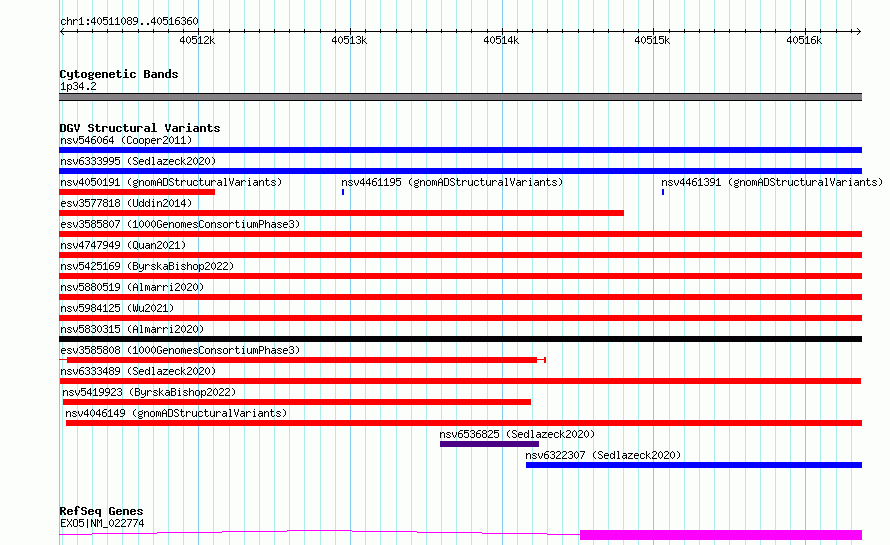
Task: Open nsv6333995 (Sedlazeck2020) variant label
Action: (138, 161)
